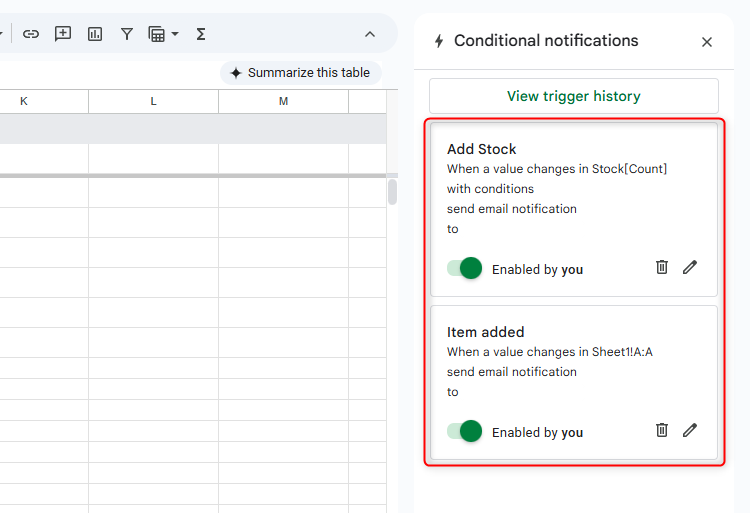Disable the Add Stock notification toggle
Image resolution: width=750 pixels, height=513 pixels.
point(465,268)
